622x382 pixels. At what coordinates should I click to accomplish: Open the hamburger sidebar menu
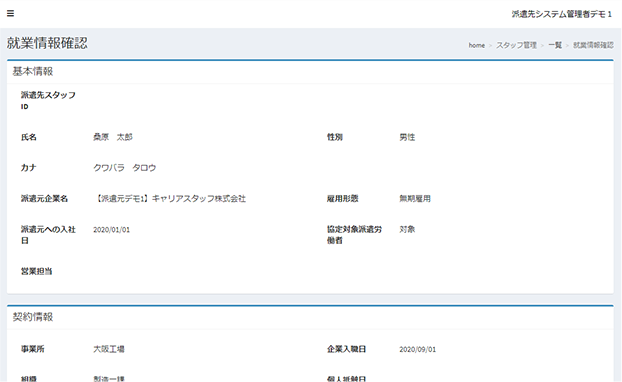(x=10, y=13)
